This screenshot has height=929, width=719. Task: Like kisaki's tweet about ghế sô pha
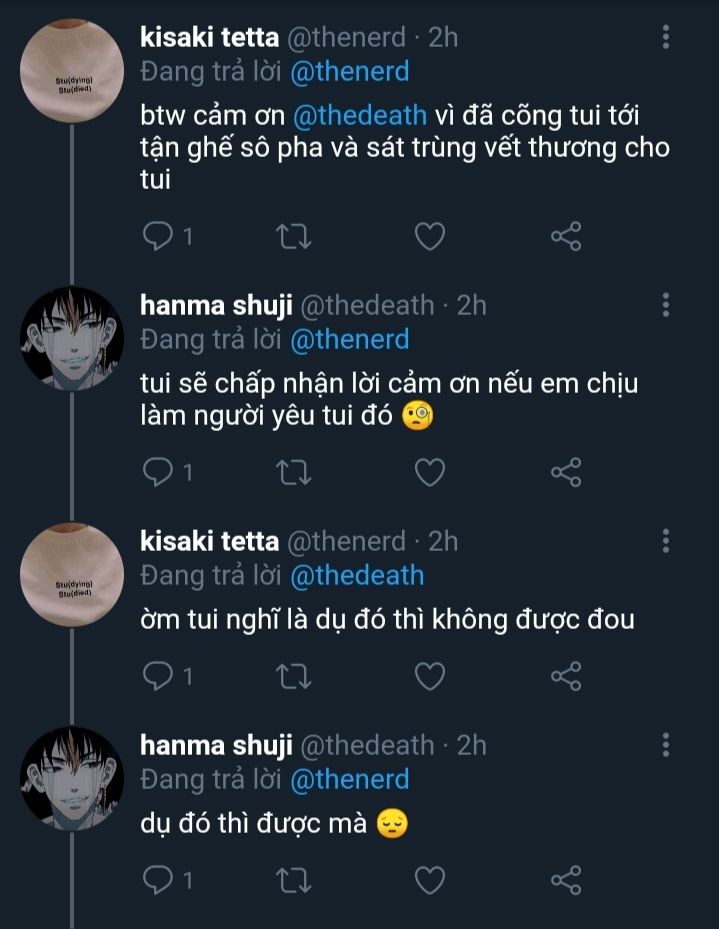click(430, 236)
